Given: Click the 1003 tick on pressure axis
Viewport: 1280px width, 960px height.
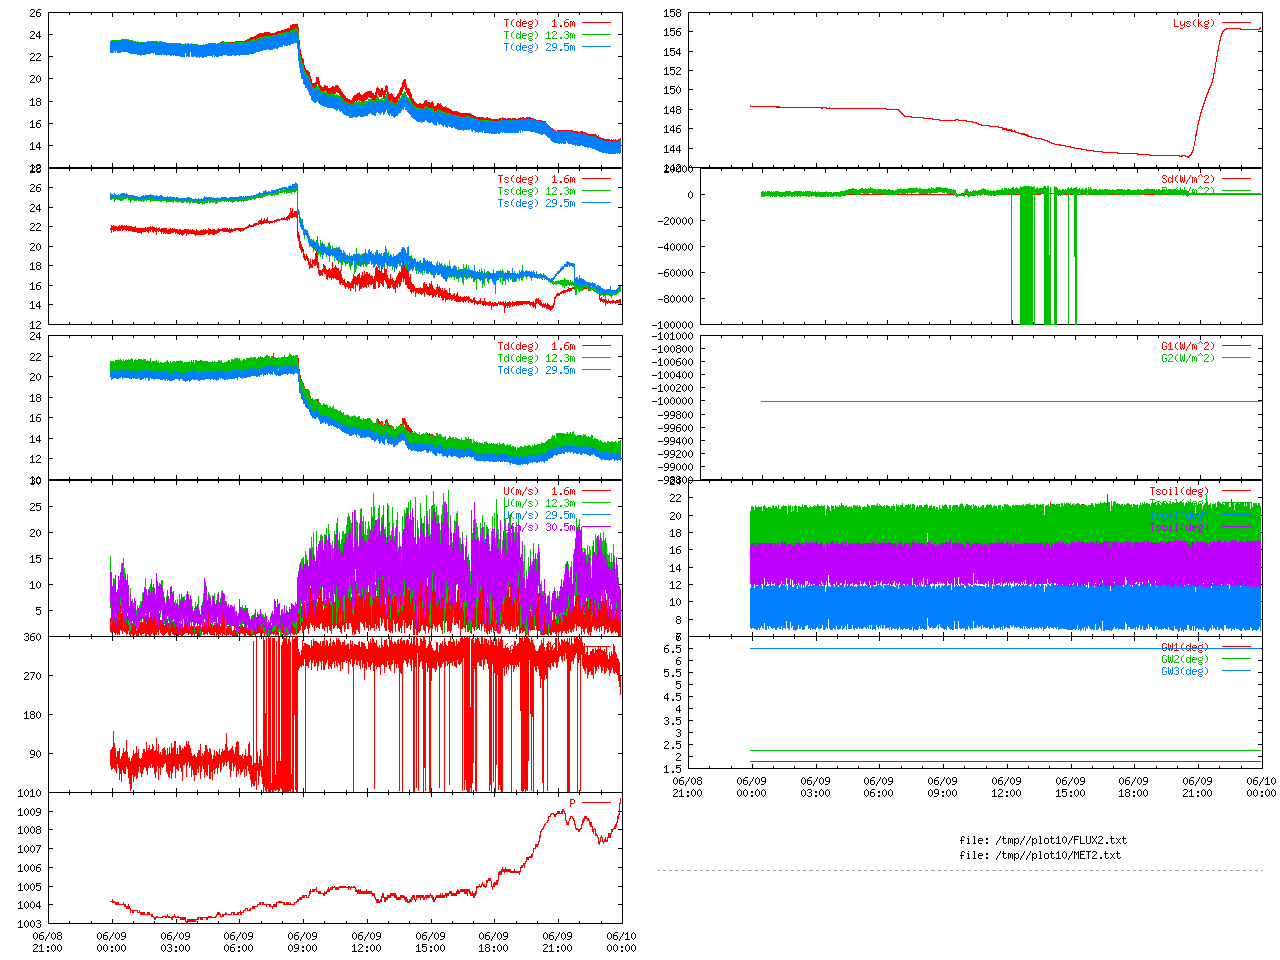Looking at the screenshot, I should (x=29, y=924).
